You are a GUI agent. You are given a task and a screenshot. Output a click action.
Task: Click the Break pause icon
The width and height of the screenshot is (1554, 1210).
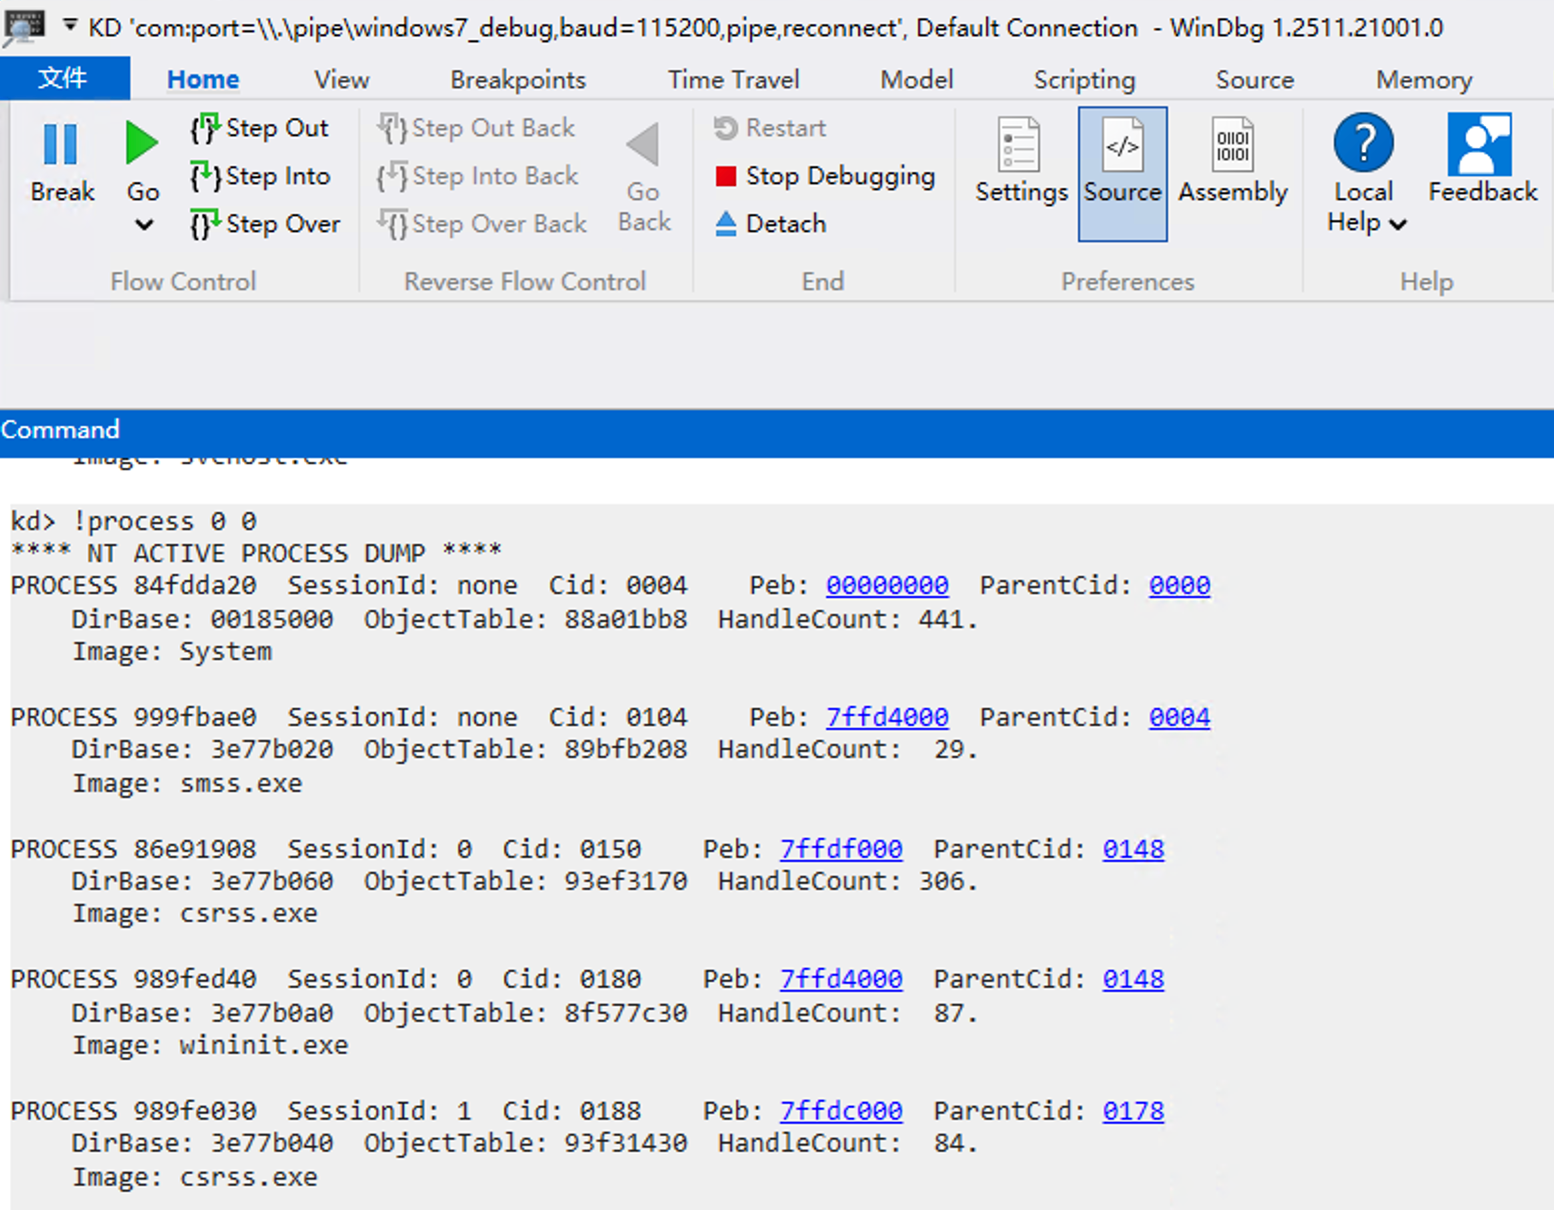[x=61, y=145]
